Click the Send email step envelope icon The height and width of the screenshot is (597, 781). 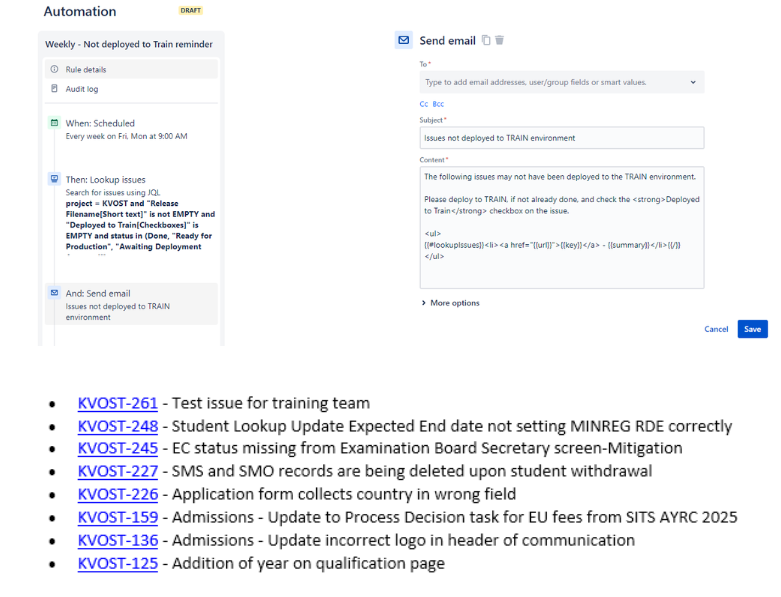[x=54, y=293]
